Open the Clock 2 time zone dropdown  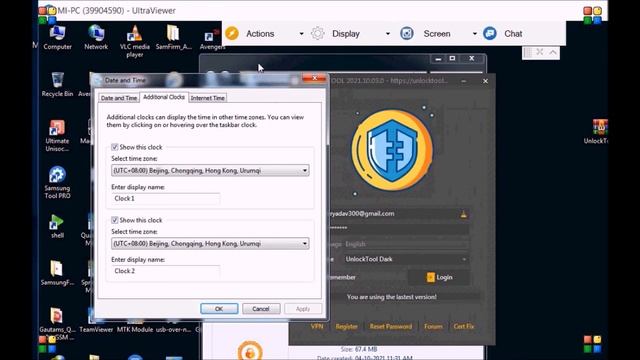coord(210,244)
